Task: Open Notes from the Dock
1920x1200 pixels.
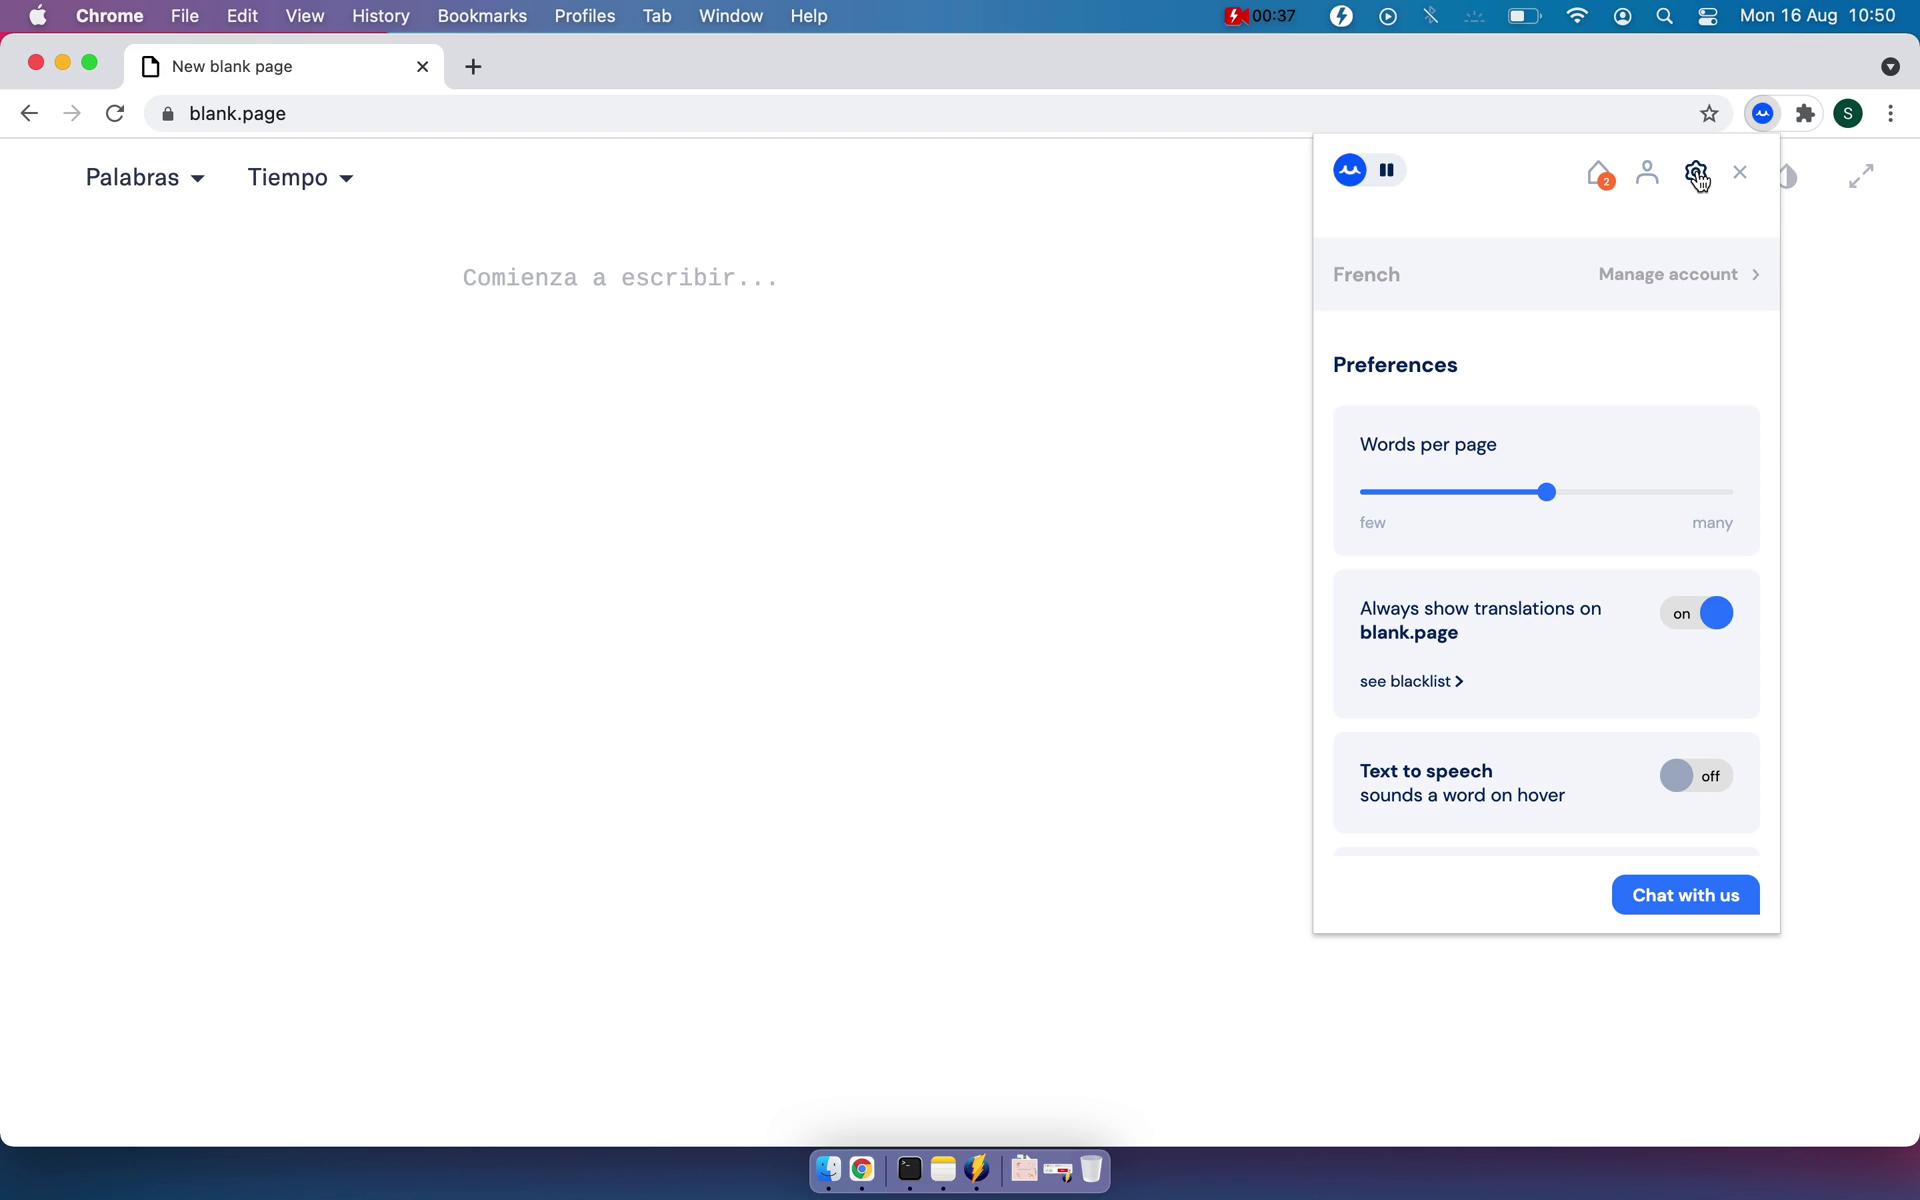Action: tap(943, 1169)
